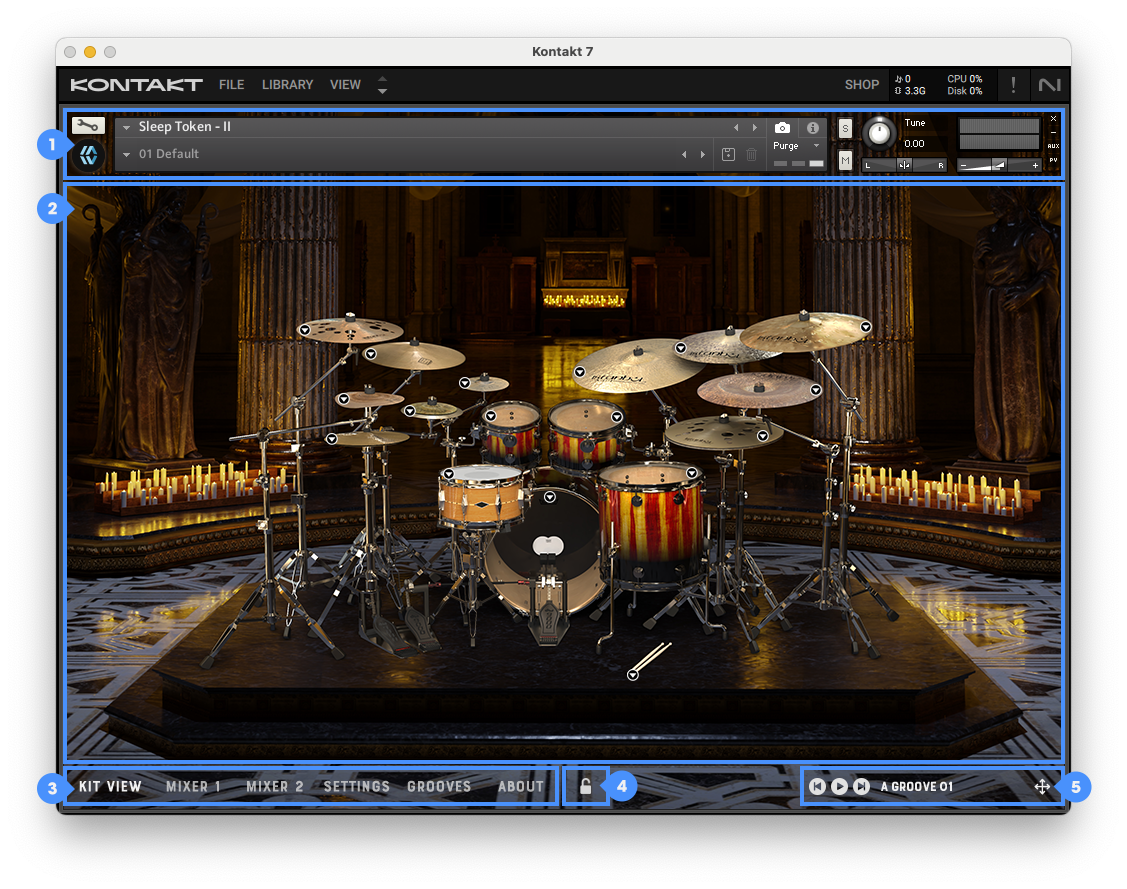The width and height of the screenshot is (1127, 889).
Task: Open the Grooves tab
Action: pos(438,787)
